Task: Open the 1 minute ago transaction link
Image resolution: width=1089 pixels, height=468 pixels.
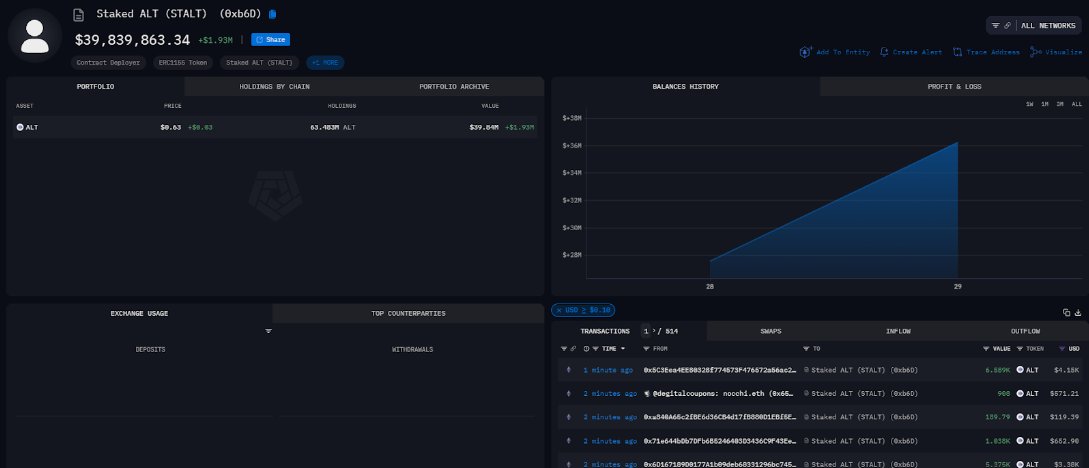Action: point(606,370)
